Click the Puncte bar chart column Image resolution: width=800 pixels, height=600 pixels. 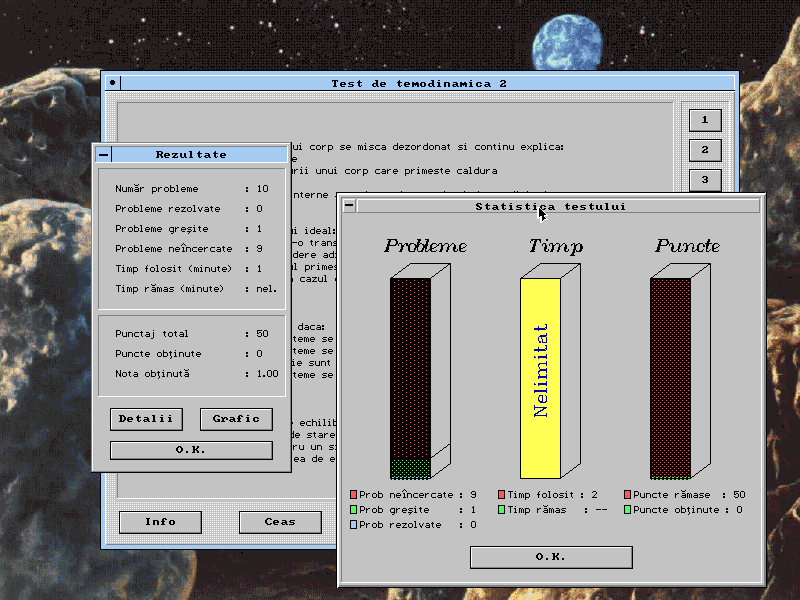[670, 378]
